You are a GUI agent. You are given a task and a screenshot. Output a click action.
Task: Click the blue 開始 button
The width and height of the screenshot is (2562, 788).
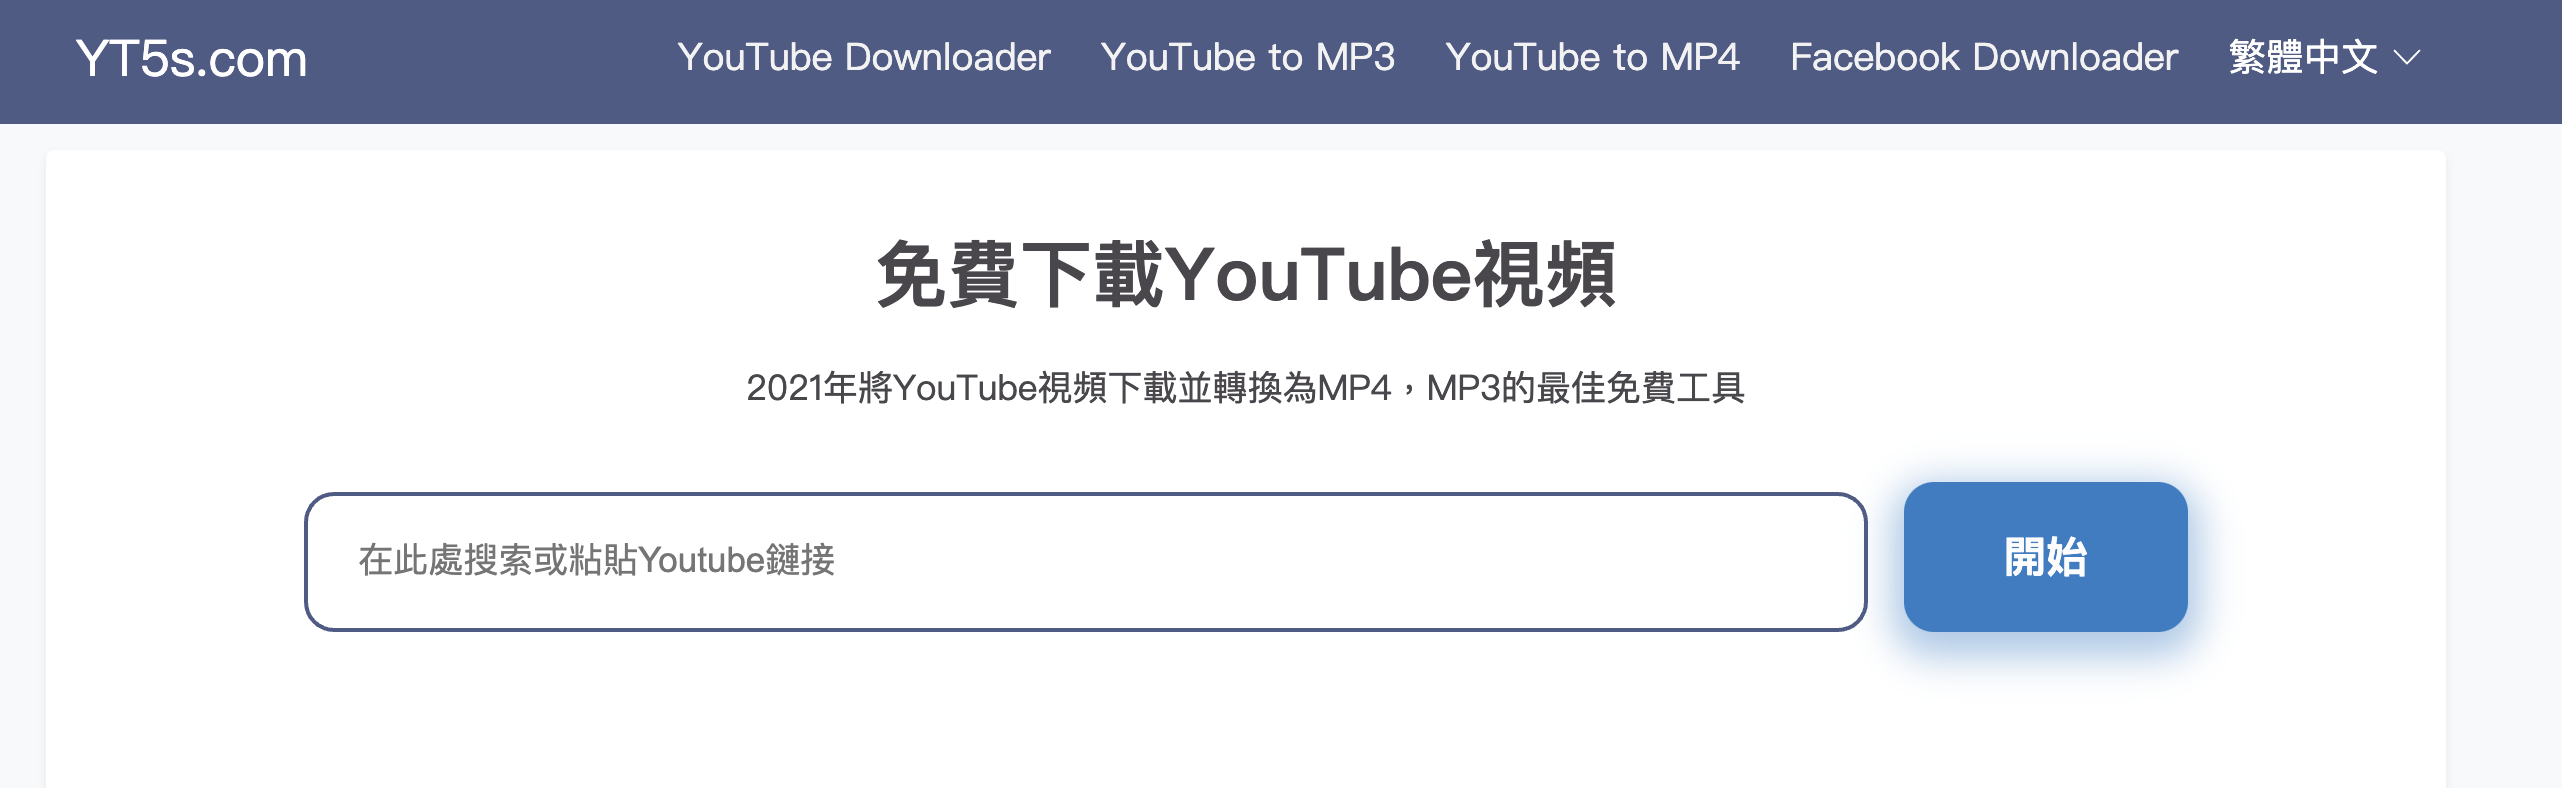pyautogui.click(x=2045, y=557)
